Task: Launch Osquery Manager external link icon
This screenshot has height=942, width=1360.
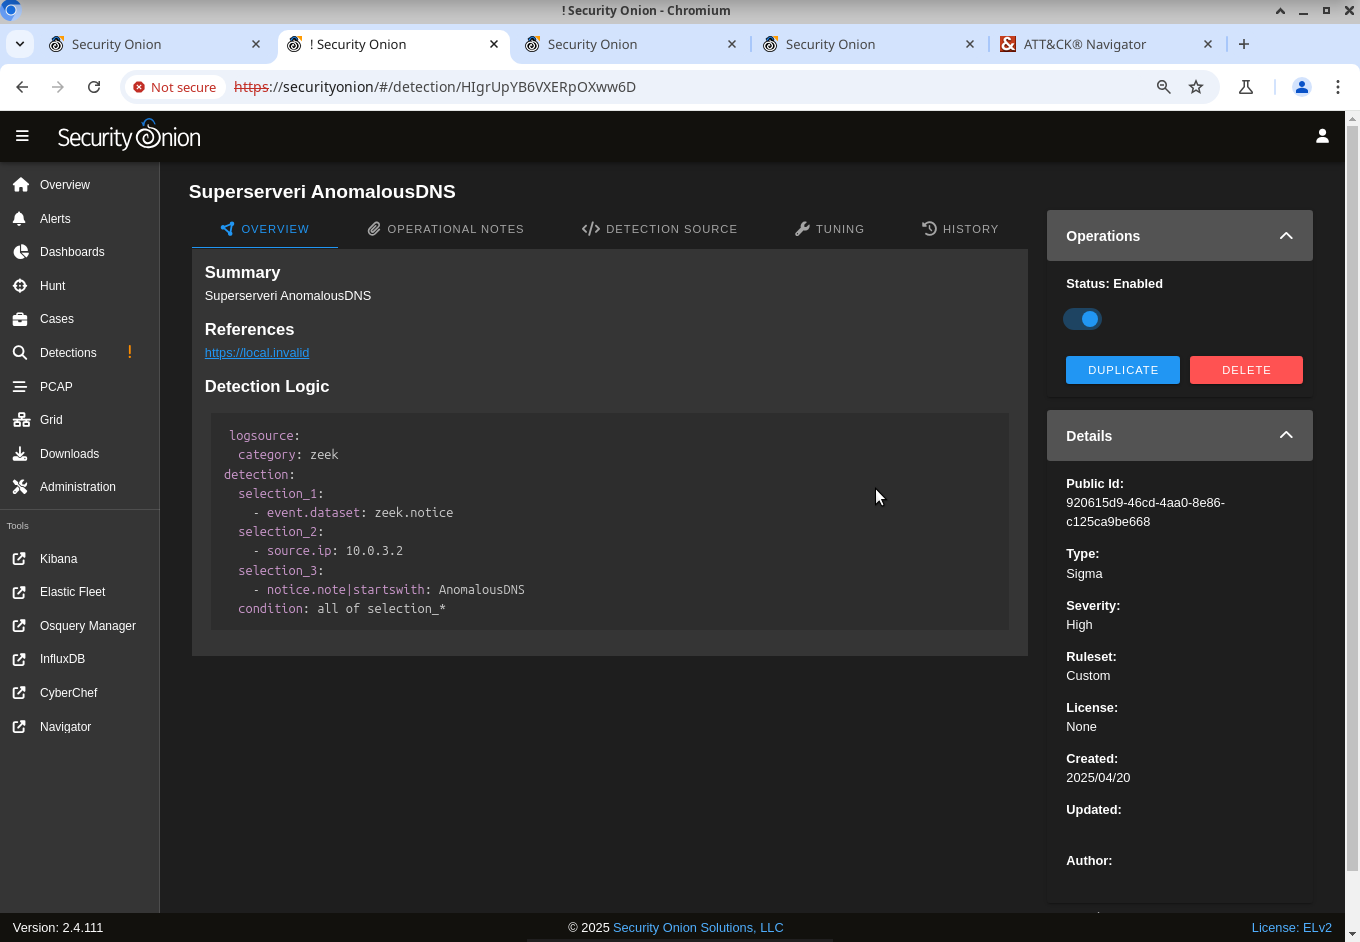Action: click(19, 626)
